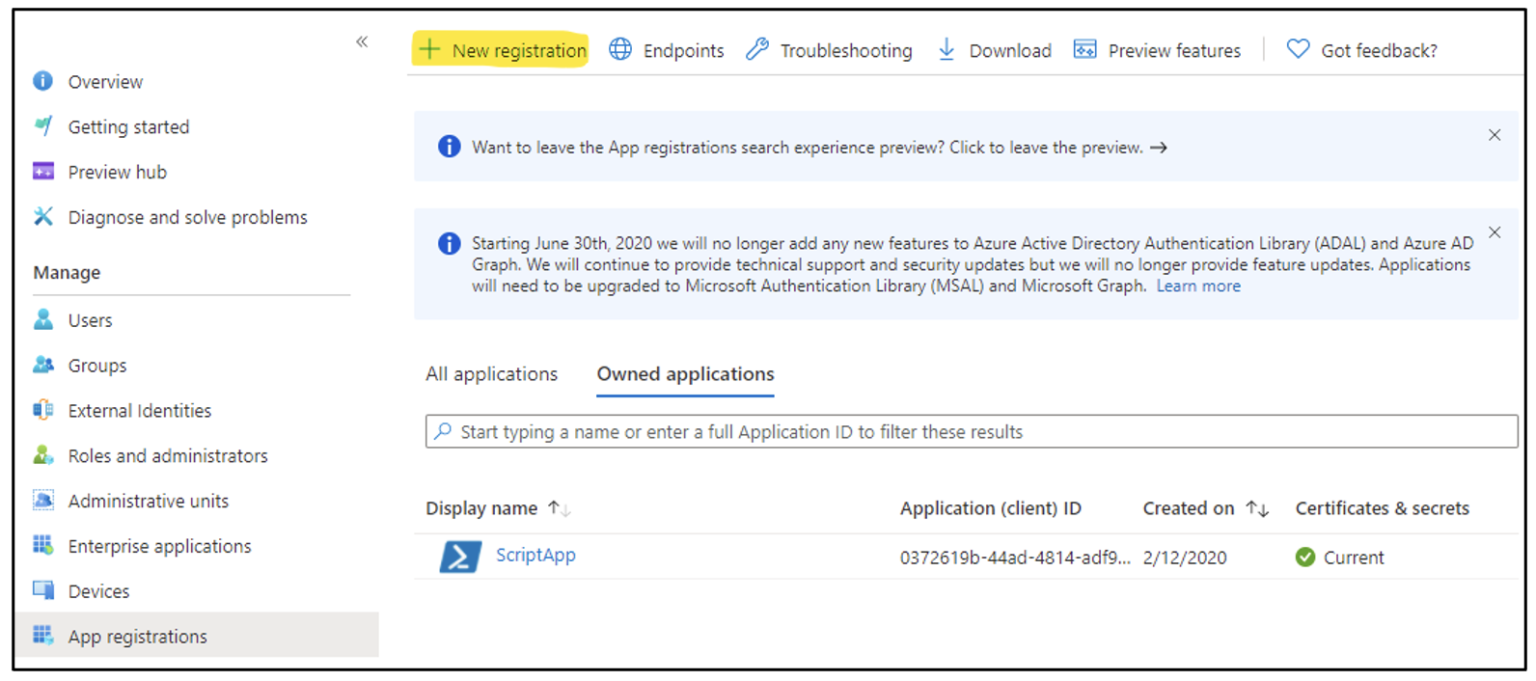
Task: Click the Endpoints globe icon
Action: (621, 49)
